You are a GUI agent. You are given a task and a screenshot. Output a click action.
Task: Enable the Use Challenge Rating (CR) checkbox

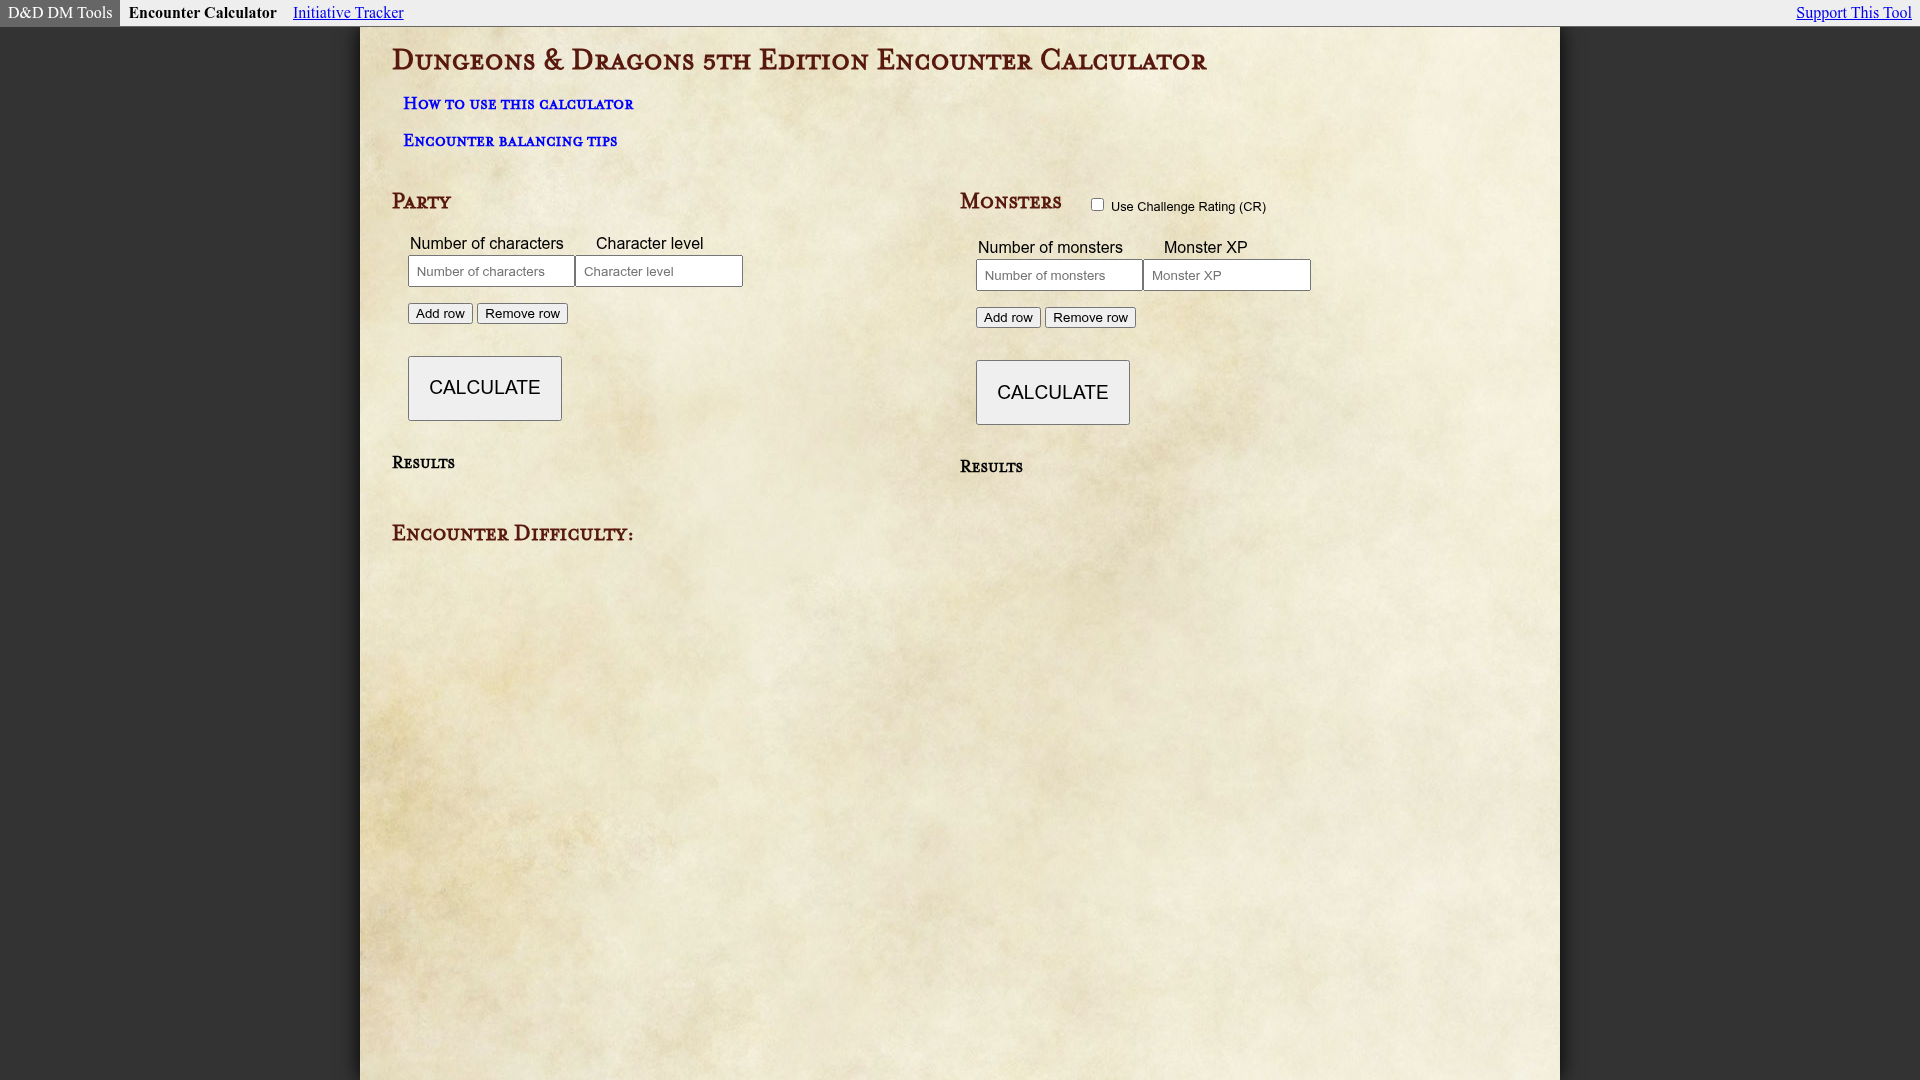1097,204
